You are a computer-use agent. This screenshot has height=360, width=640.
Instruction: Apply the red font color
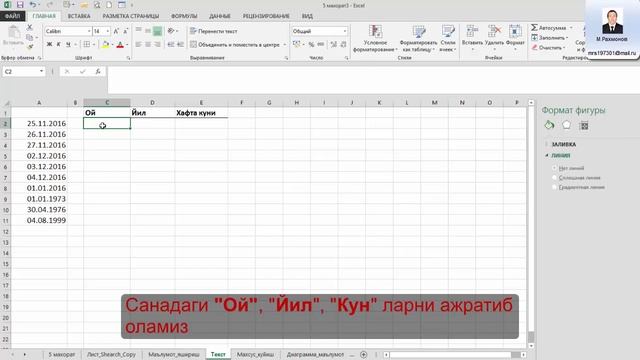120,44
